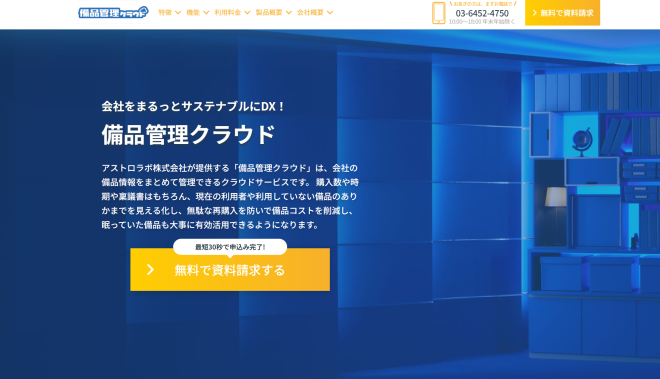Click the header 無料で資料請求 button
660x379 pixels.
click(x=562, y=13)
